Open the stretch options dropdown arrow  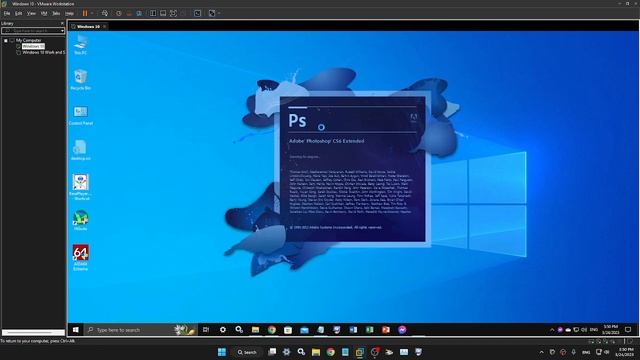click(x=219, y=13)
